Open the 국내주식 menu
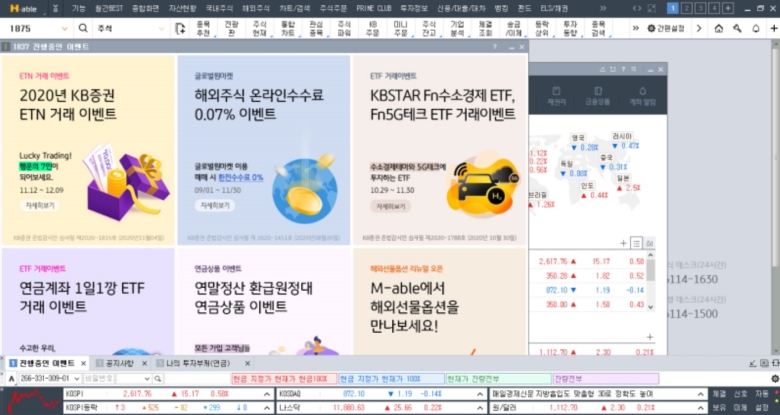This screenshot has height=415, width=780. coord(217,8)
